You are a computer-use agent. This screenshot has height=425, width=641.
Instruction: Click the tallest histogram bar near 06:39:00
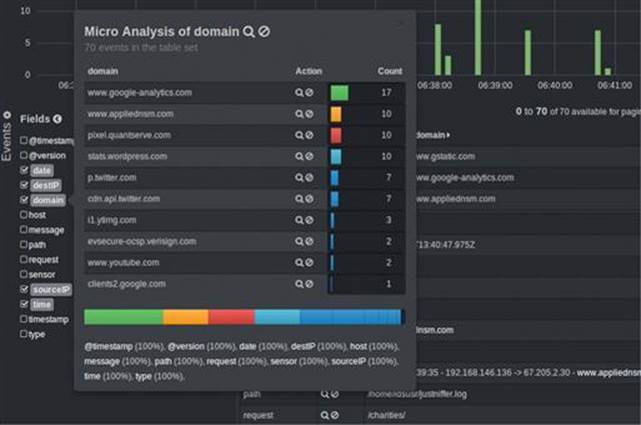(478, 38)
